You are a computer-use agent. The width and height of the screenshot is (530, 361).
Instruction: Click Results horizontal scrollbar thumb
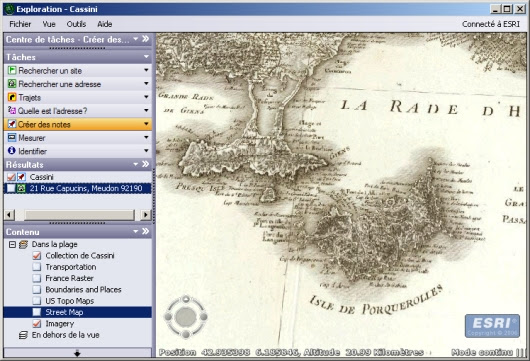79,215
